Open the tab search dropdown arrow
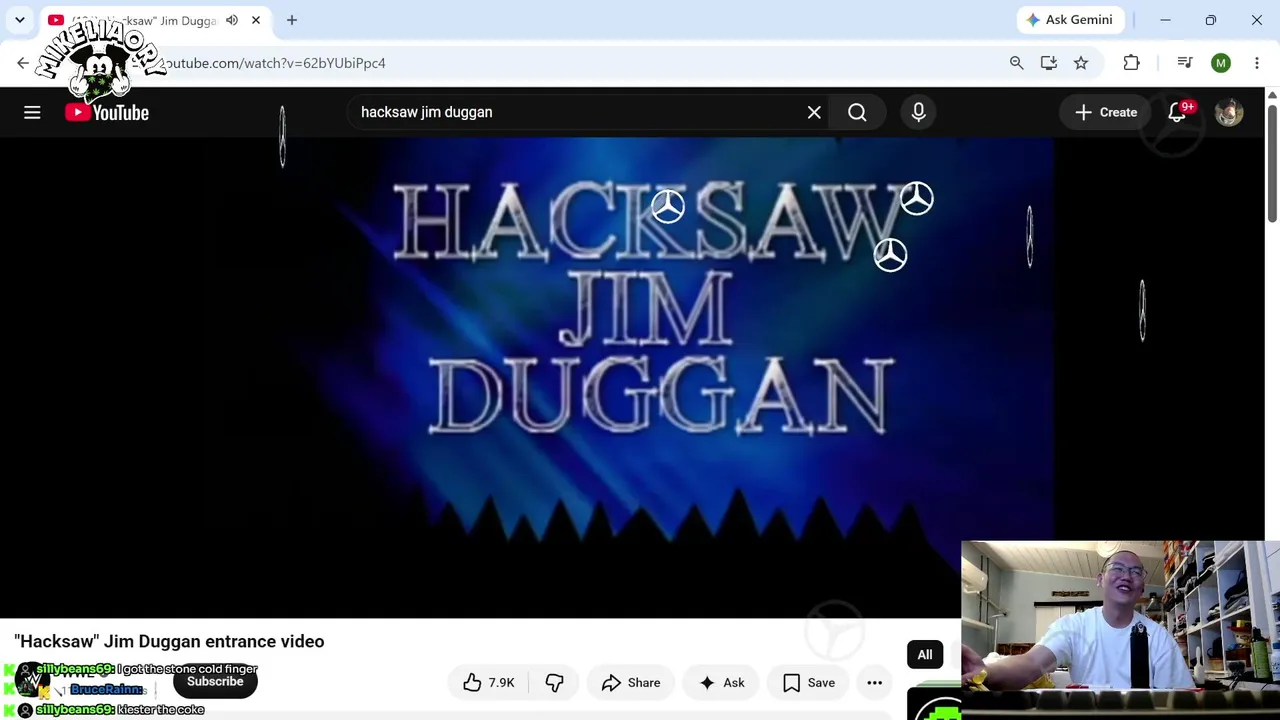 tap(20, 20)
